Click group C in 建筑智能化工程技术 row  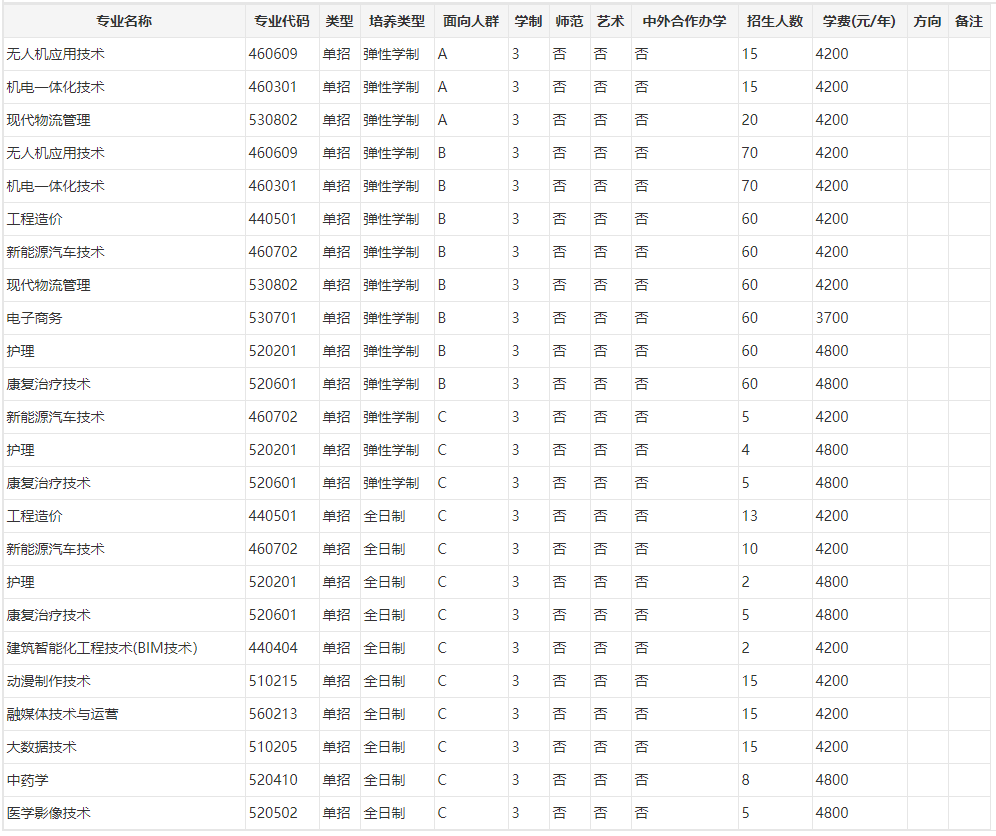442,648
